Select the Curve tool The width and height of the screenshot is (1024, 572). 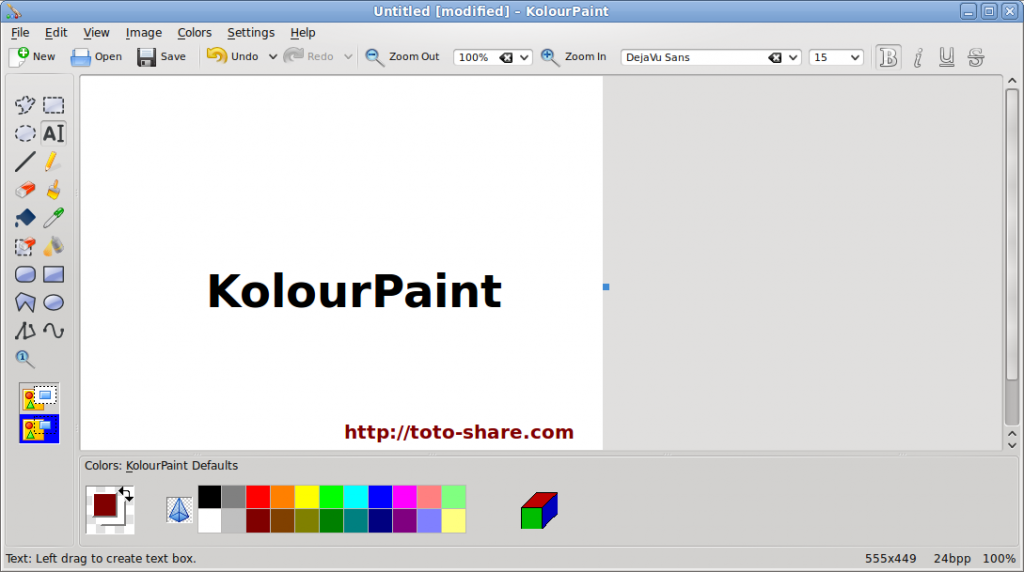coord(54,331)
